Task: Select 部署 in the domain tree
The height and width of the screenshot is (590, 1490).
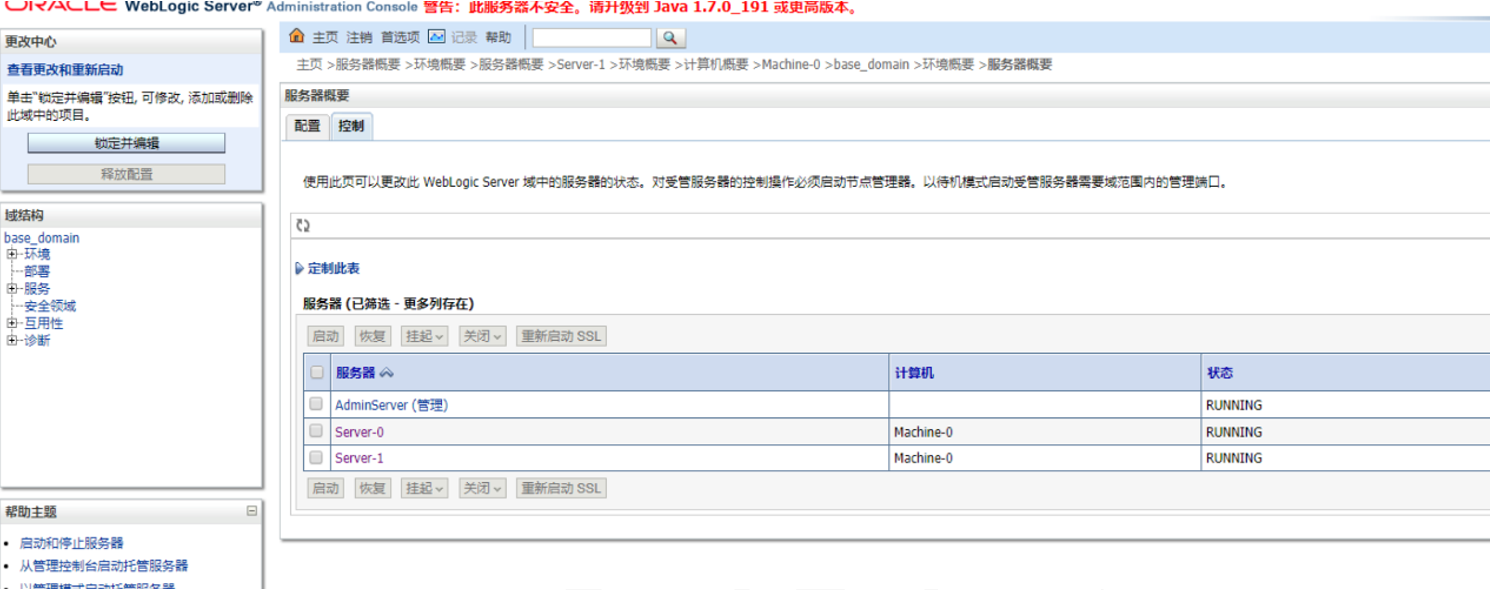Action: [37, 271]
